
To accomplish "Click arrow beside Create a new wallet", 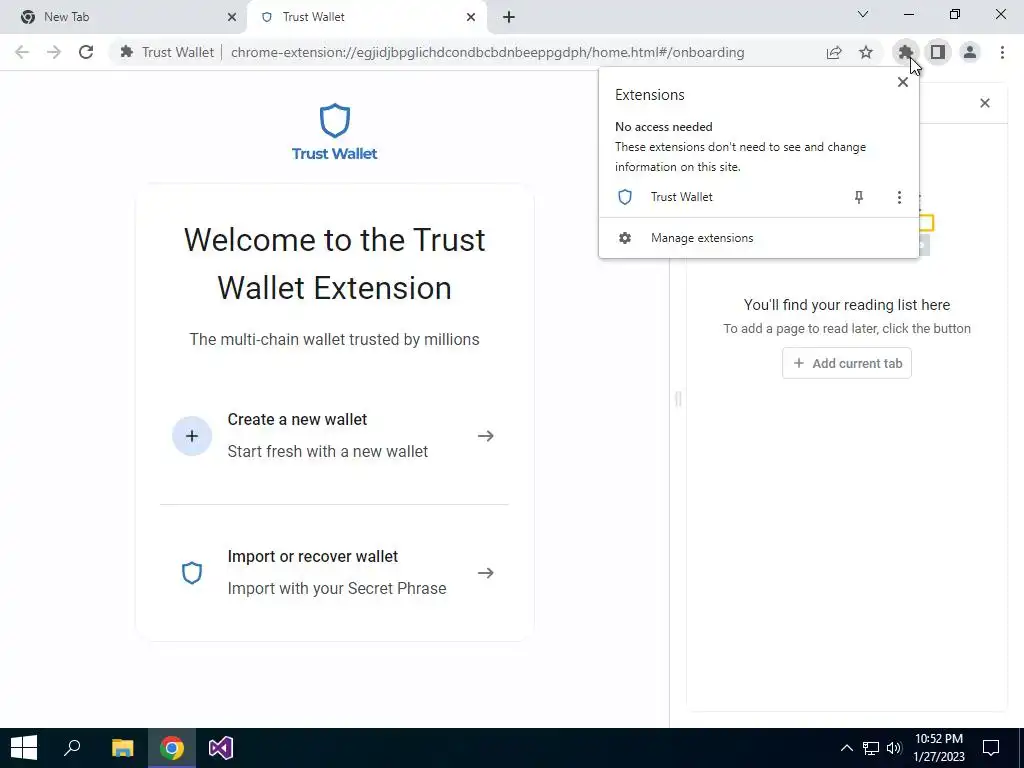I will pyautogui.click(x=485, y=436).
